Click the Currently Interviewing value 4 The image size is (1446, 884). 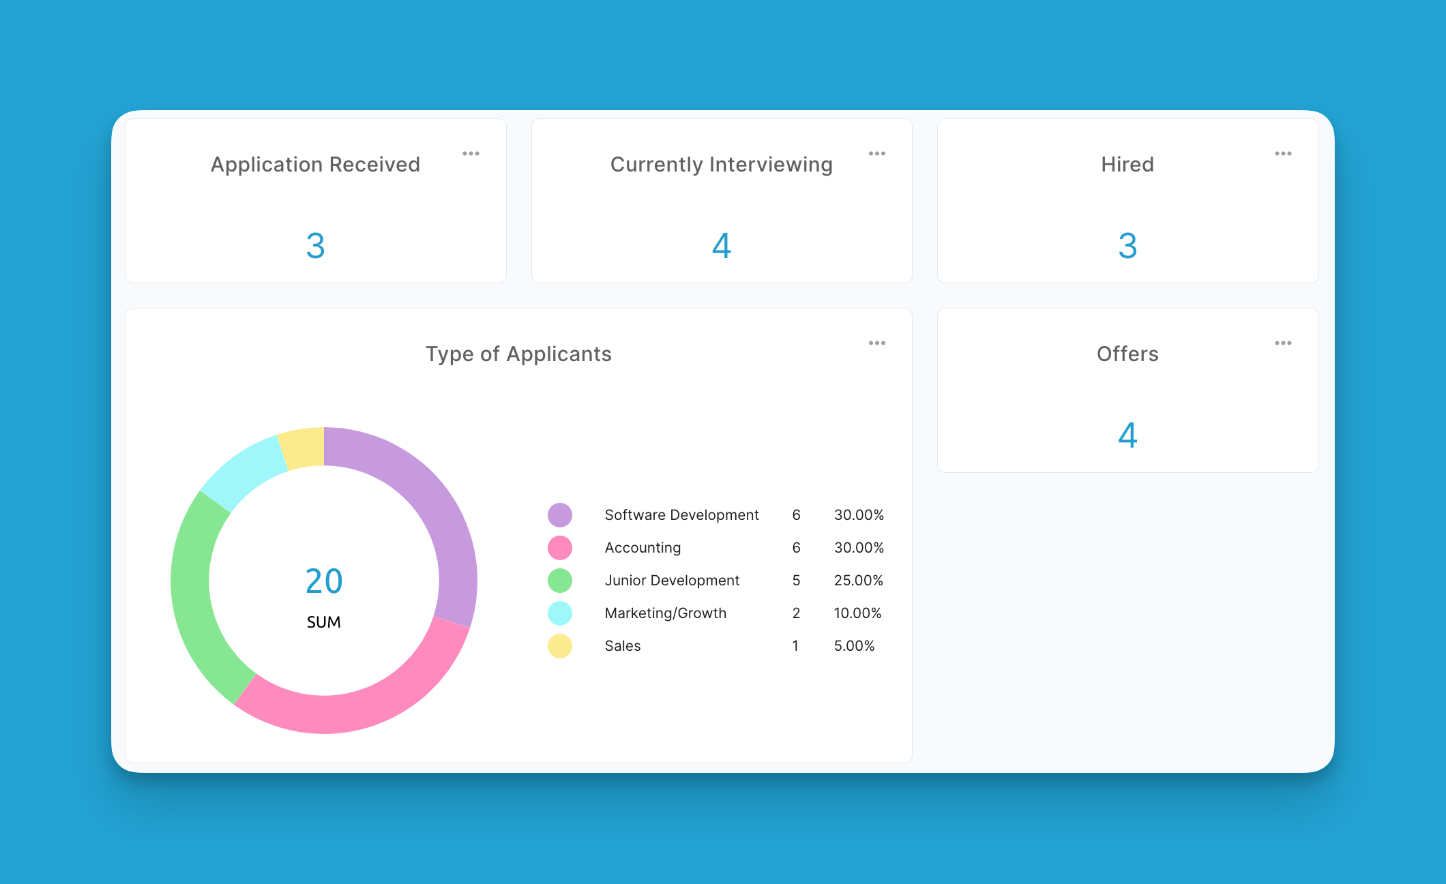coord(721,246)
